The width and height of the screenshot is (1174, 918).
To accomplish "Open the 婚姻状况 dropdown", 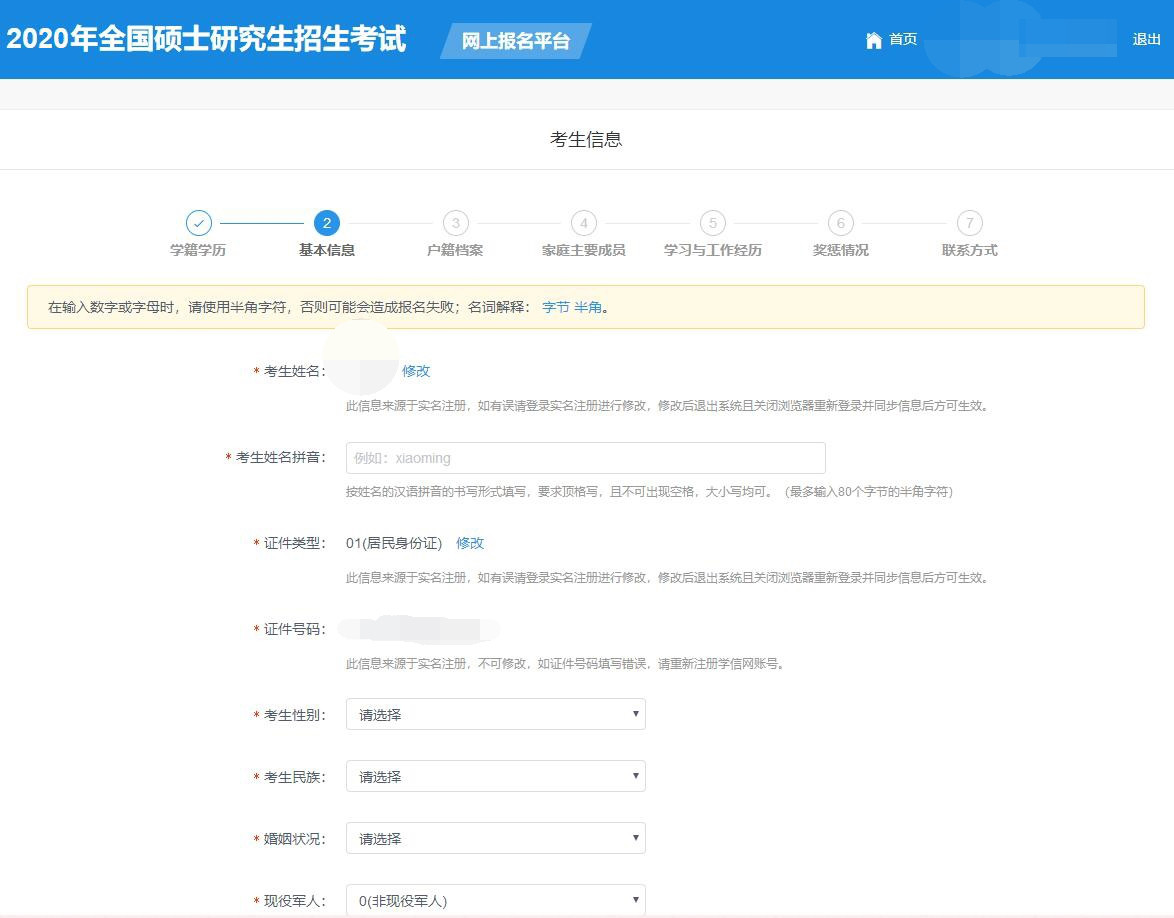I will click(495, 838).
